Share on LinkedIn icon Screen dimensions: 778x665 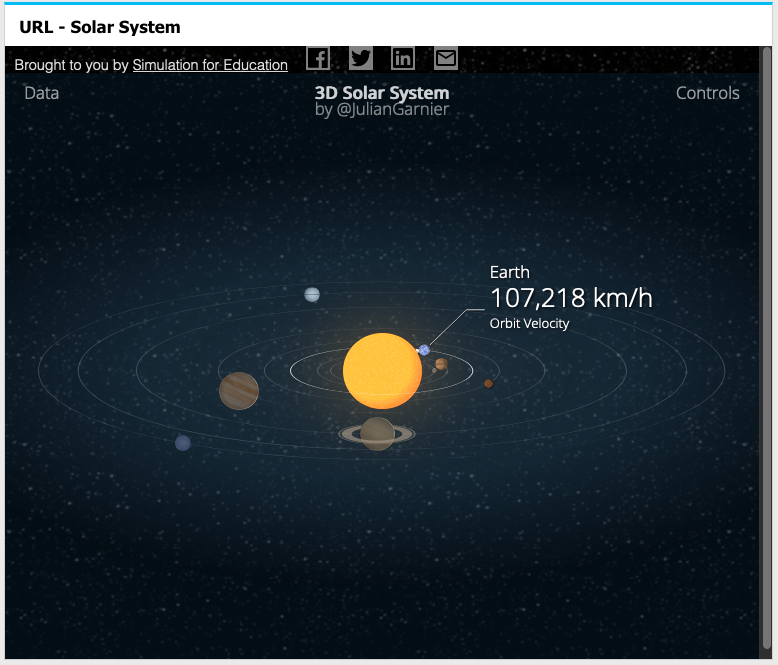point(403,59)
